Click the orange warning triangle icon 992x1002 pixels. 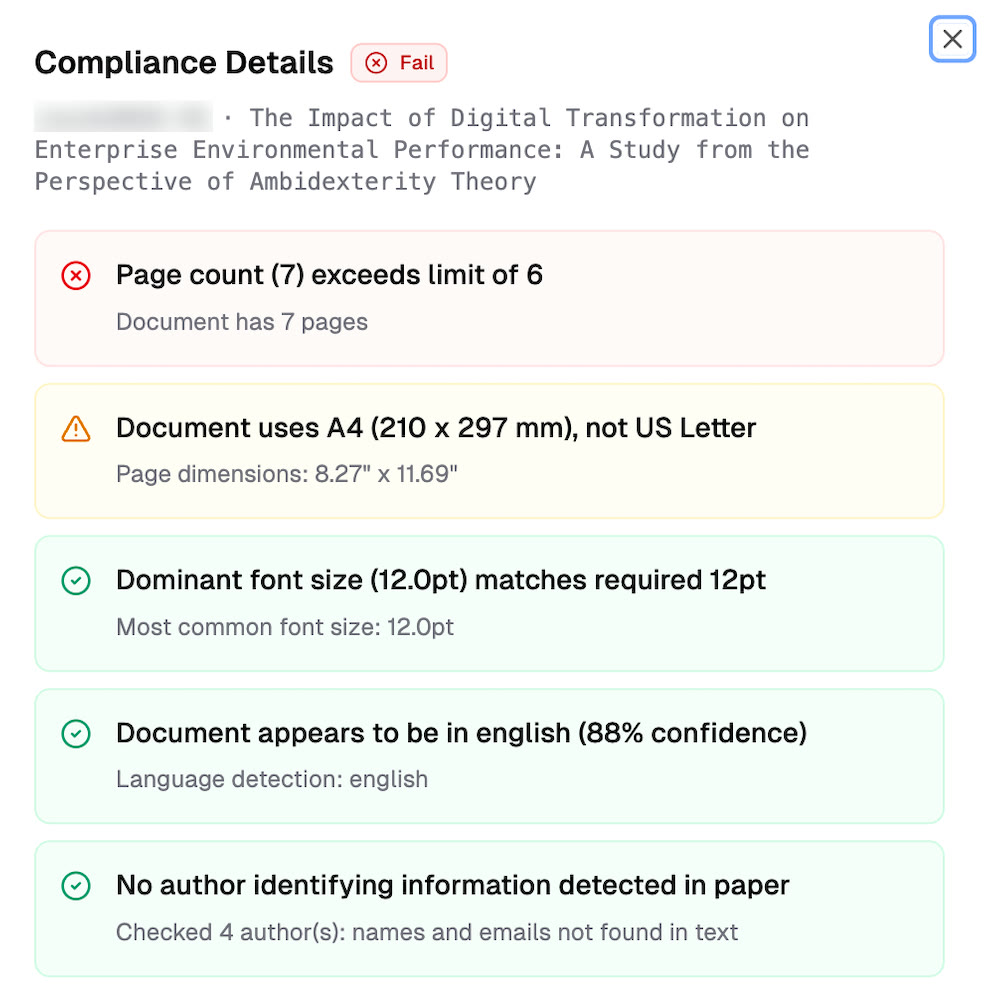76,429
